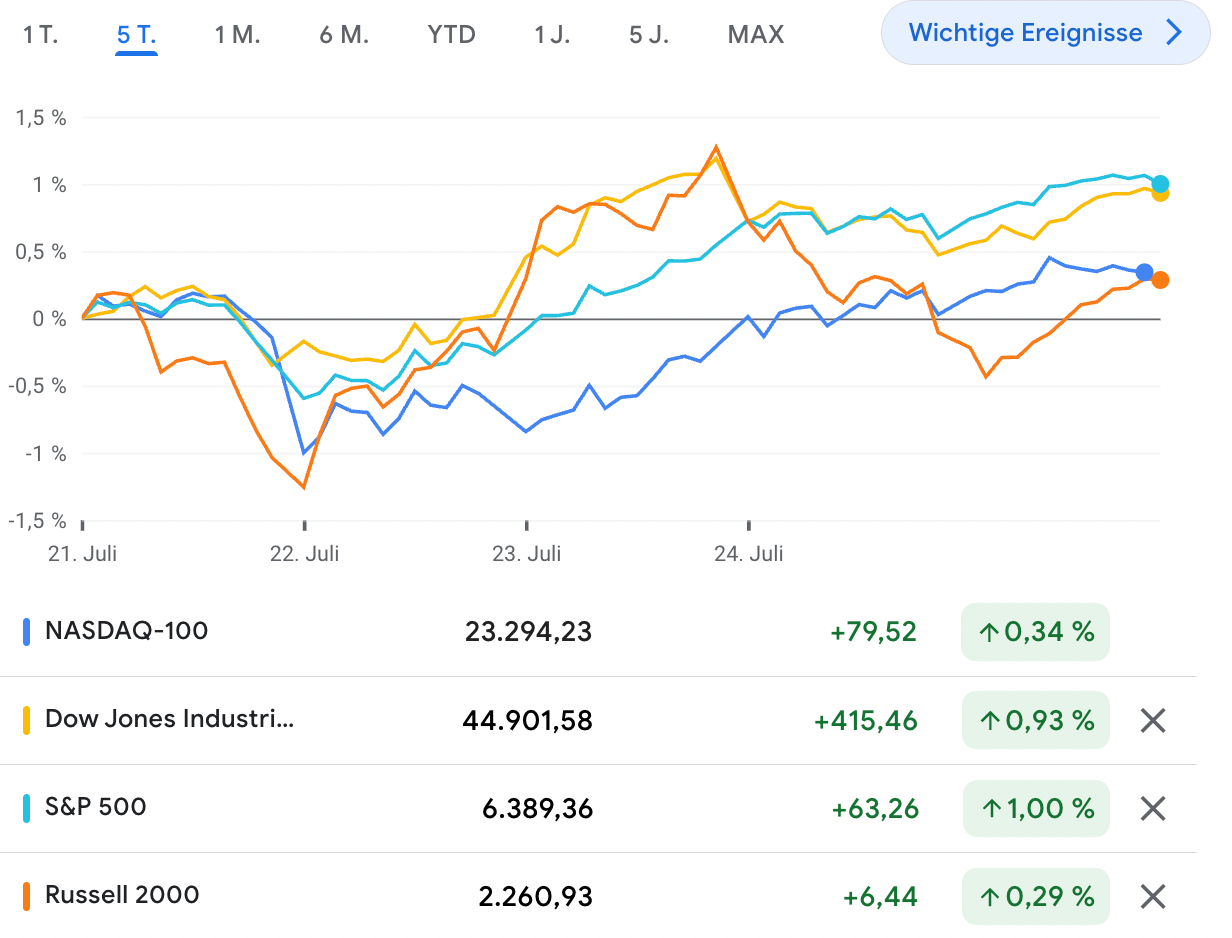Click the NASDAQ-100 0,34 % change badge
This screenshot has width=1232, height=938.
1035,632
